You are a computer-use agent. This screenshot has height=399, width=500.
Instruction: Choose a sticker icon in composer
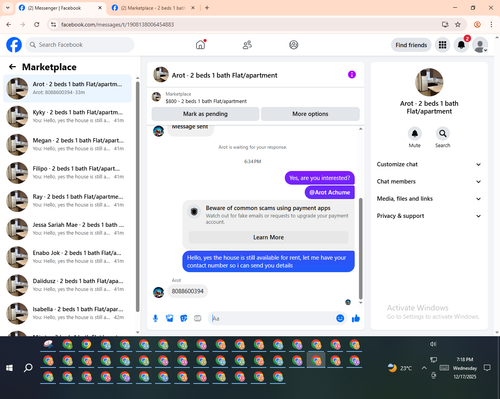coord(184,318)
